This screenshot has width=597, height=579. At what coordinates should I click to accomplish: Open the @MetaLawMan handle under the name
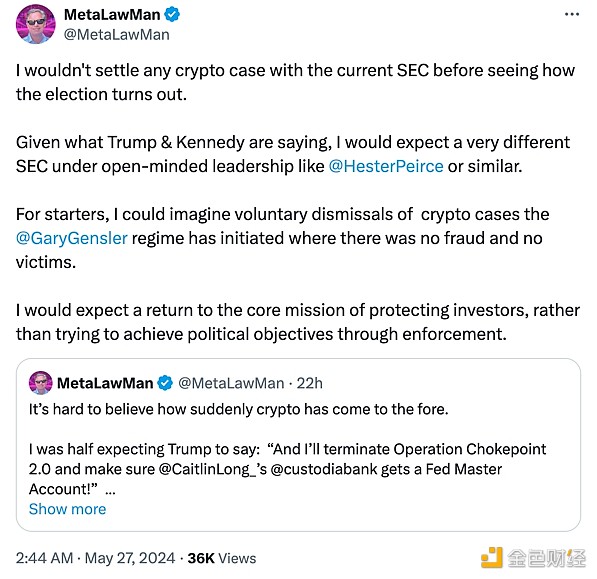point(117,35)
